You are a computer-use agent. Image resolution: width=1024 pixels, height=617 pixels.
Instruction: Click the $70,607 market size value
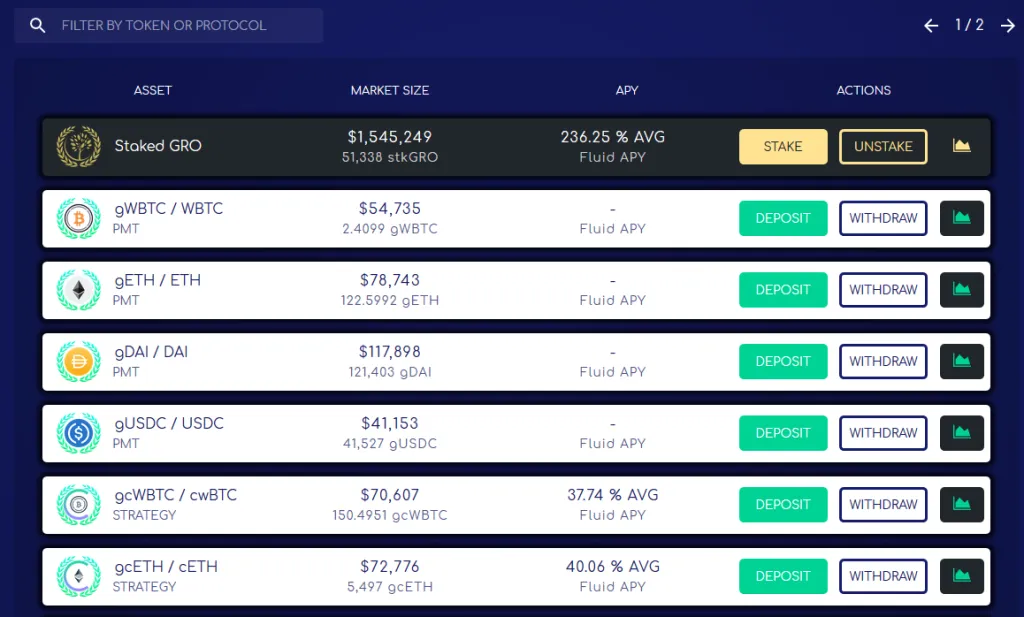coord(390,495)
